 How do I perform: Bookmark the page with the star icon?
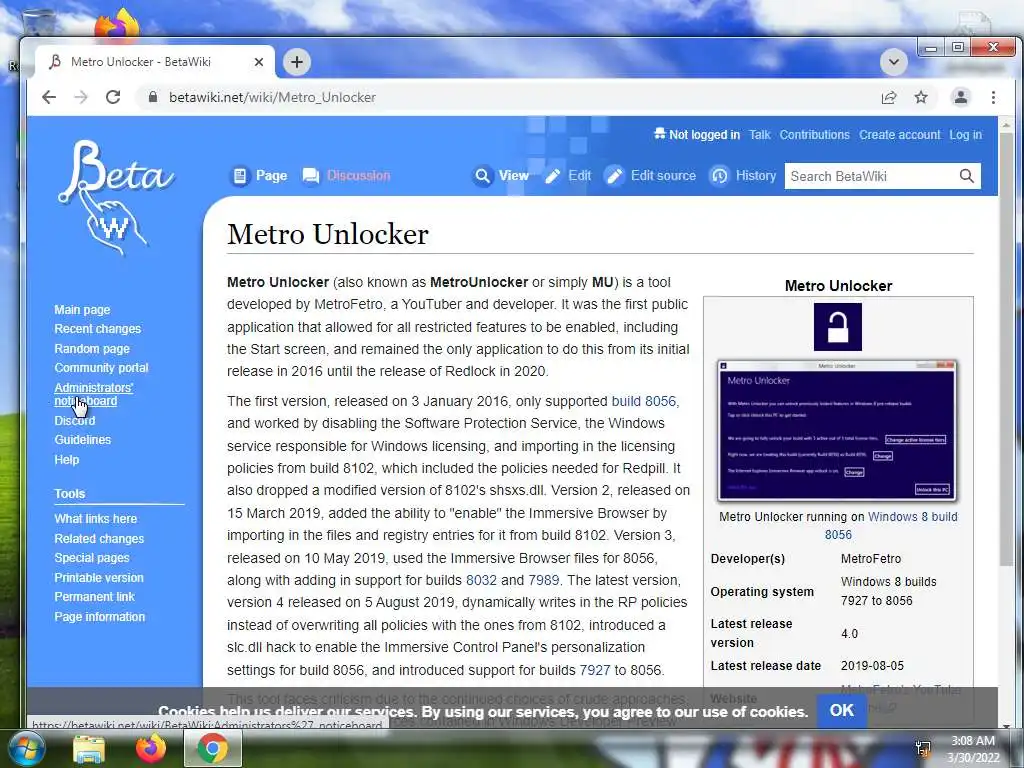(921, 97)
